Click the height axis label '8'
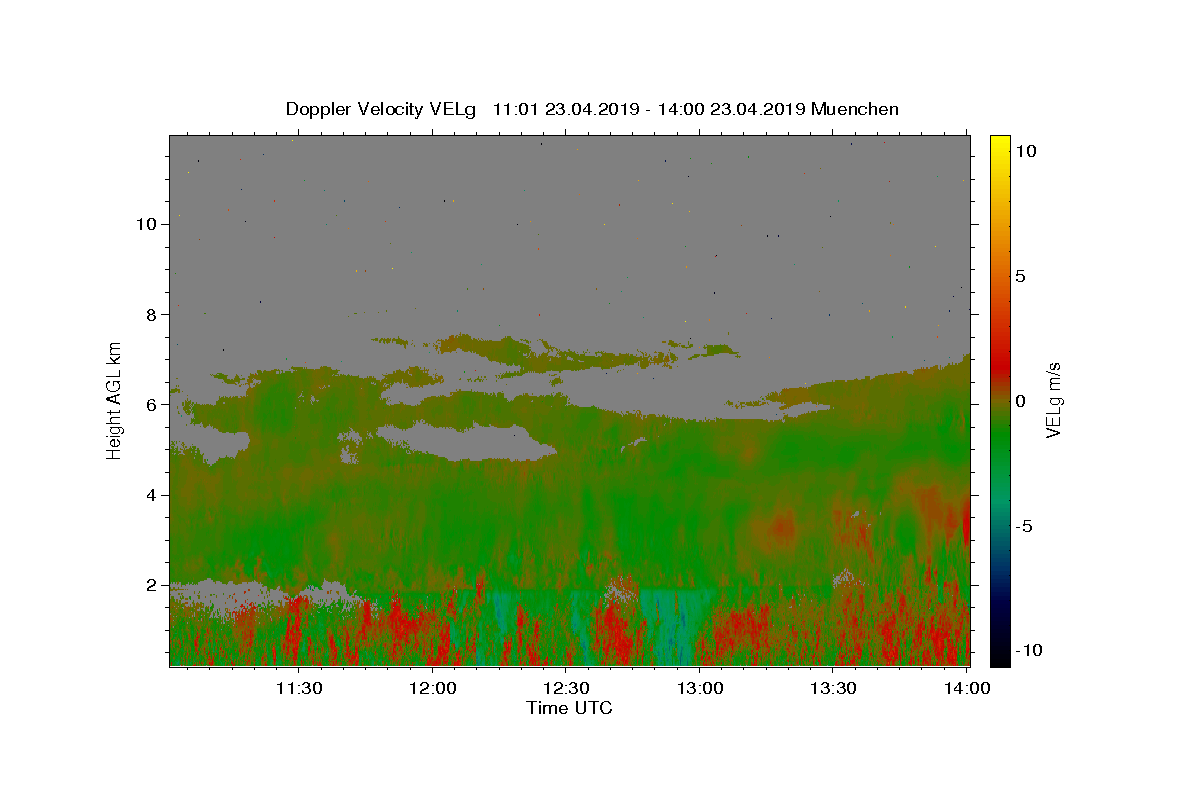Screen dimensions: 1200x800 point(152,314)
